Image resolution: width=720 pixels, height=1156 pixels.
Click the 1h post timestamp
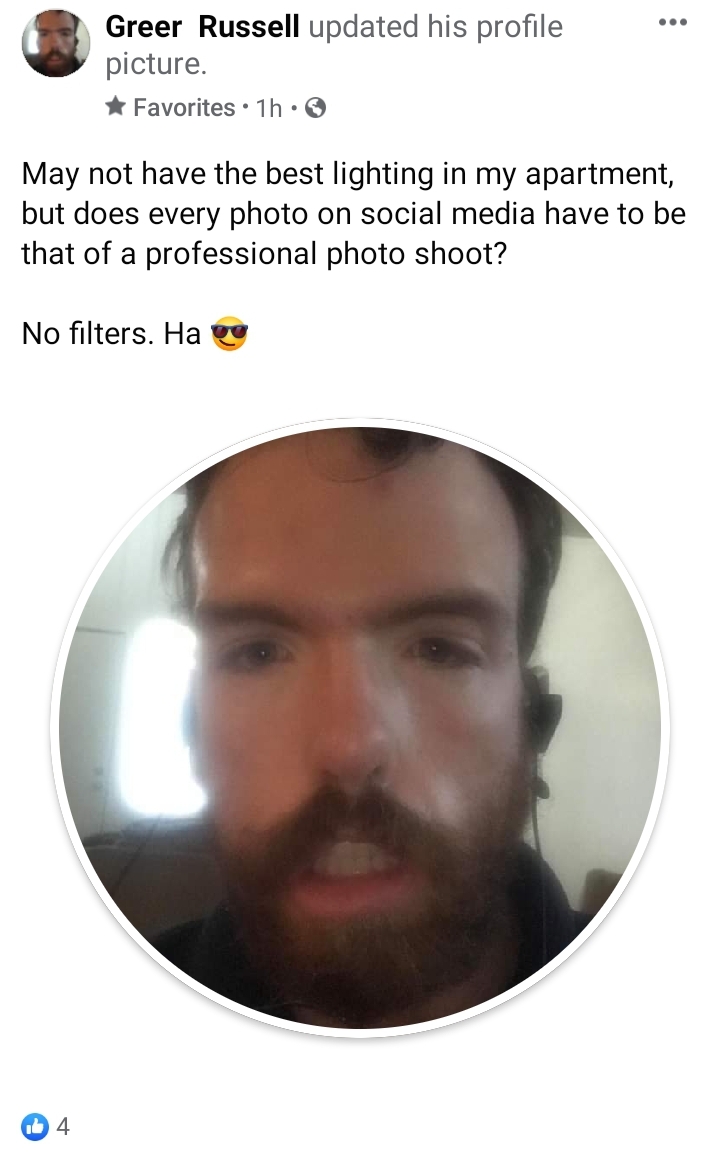pyautogui.click(x=268, y=108)
